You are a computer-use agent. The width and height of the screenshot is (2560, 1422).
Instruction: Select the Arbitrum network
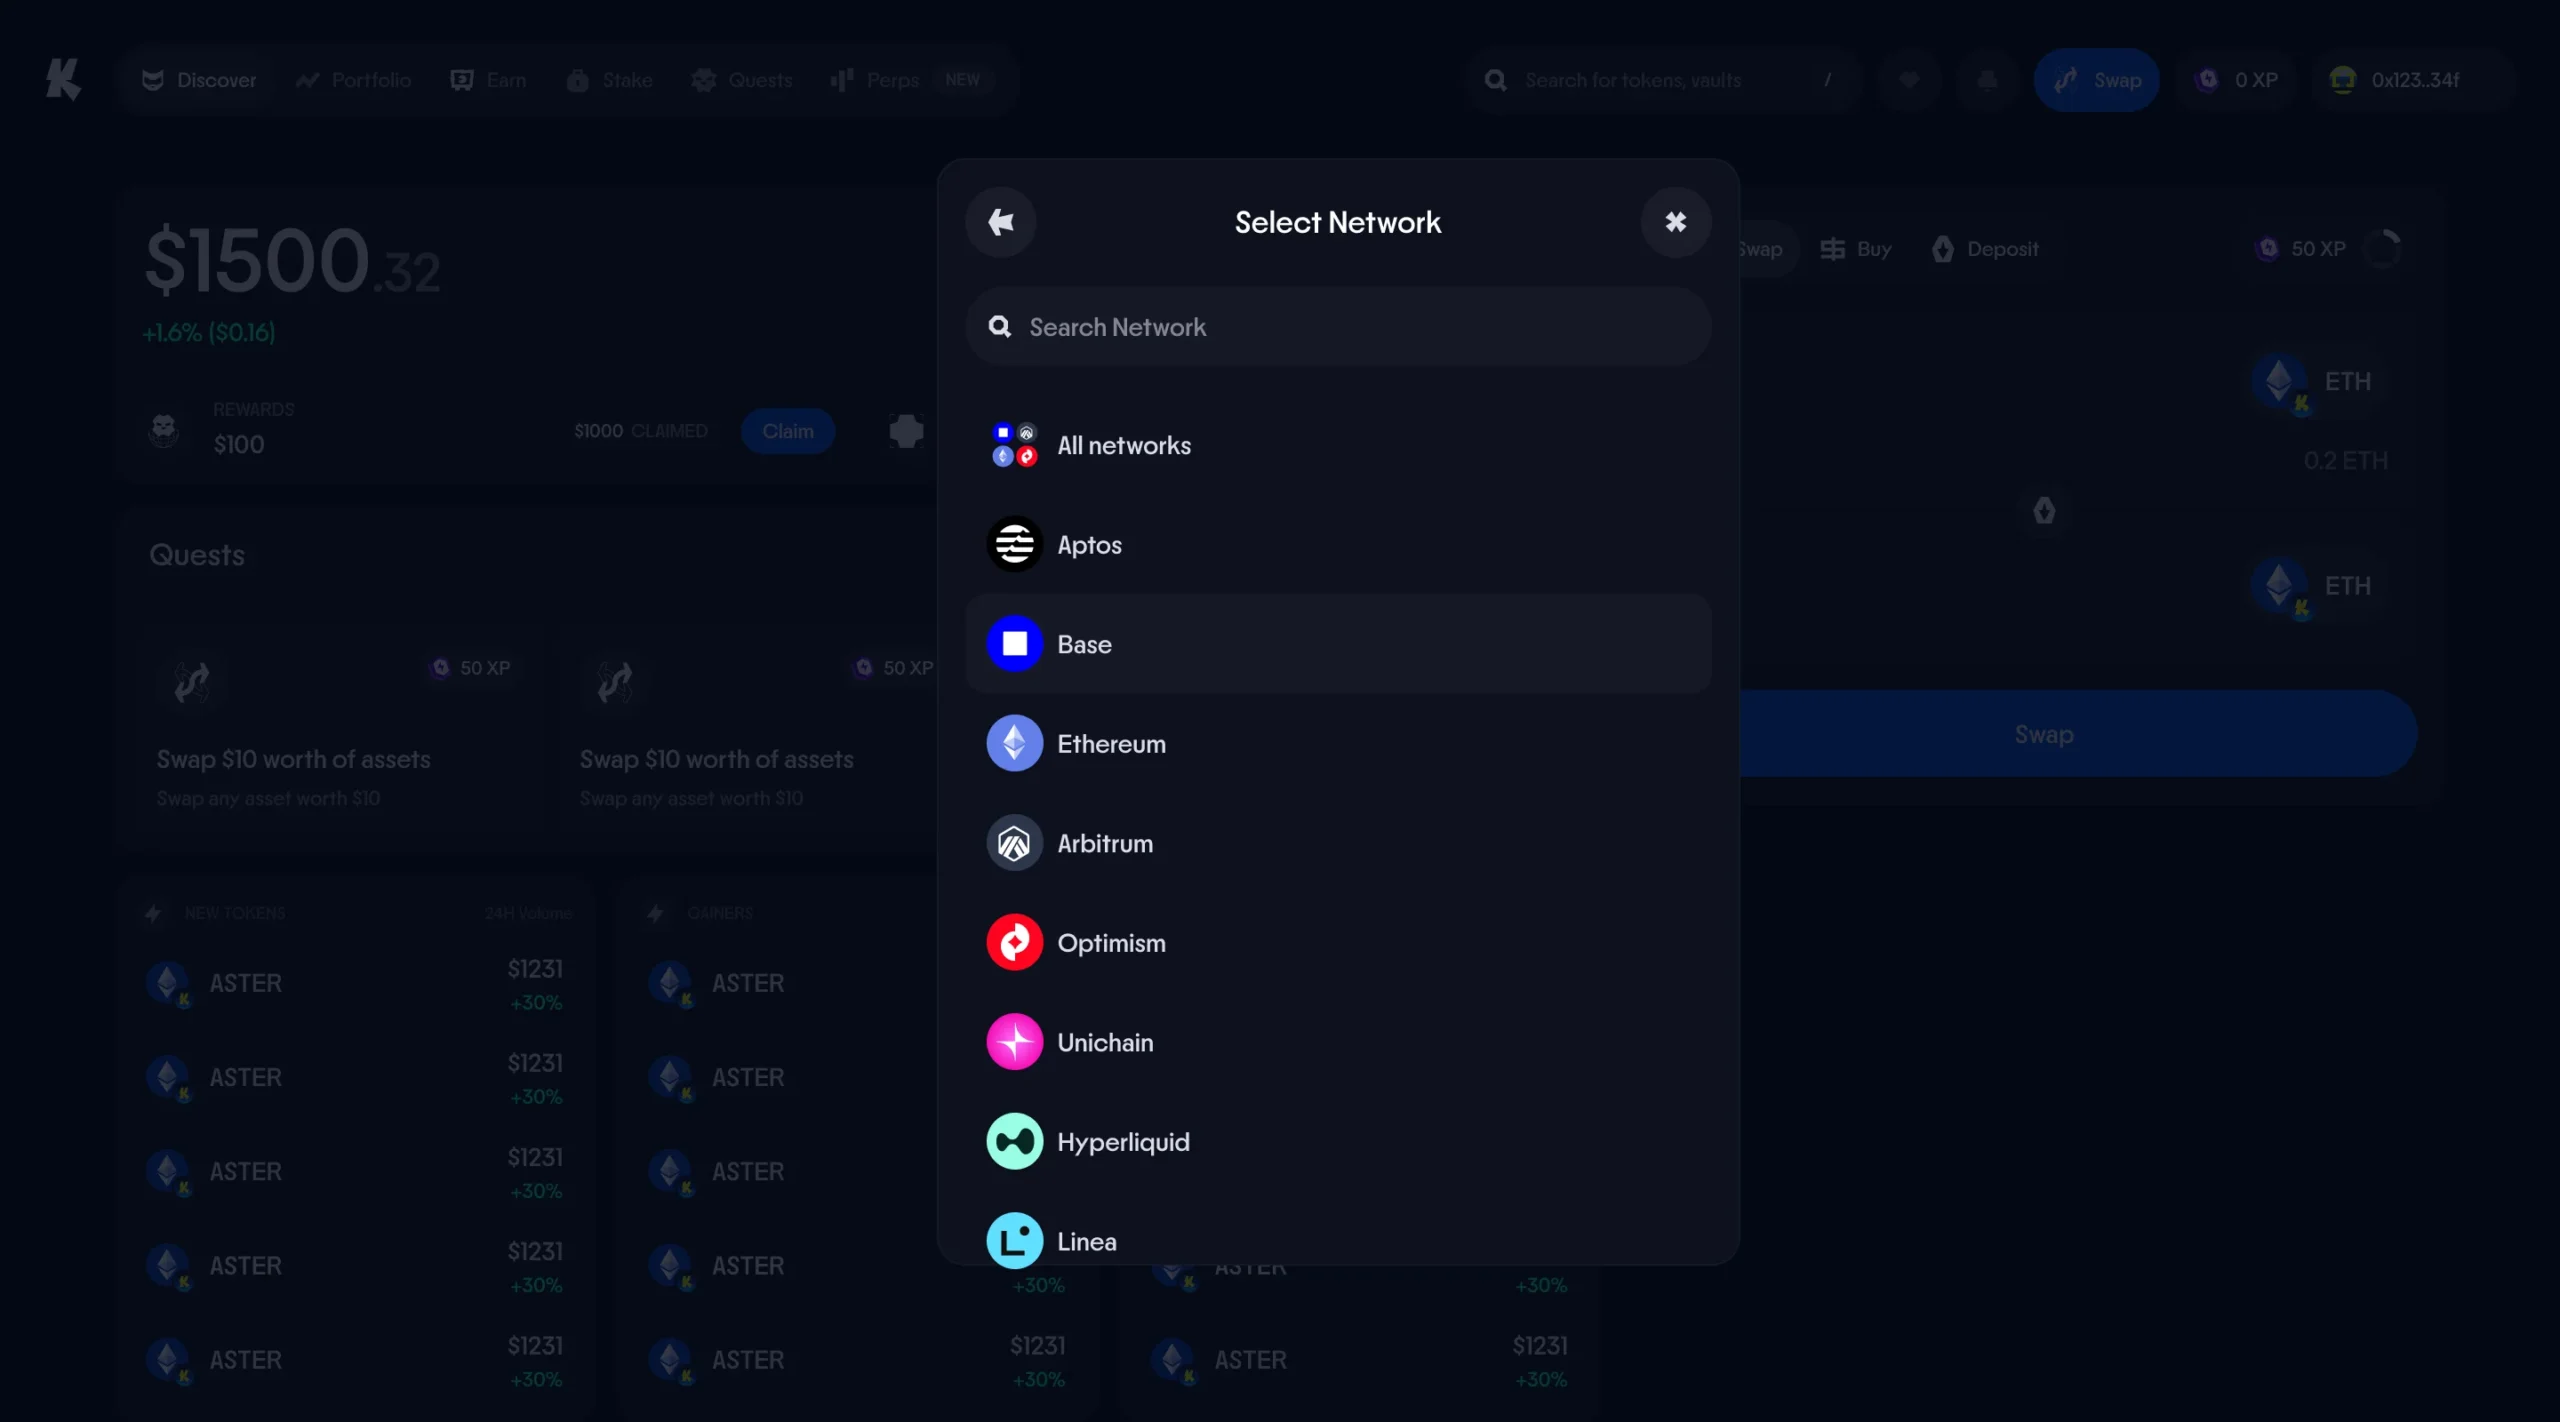[1338, 843]
